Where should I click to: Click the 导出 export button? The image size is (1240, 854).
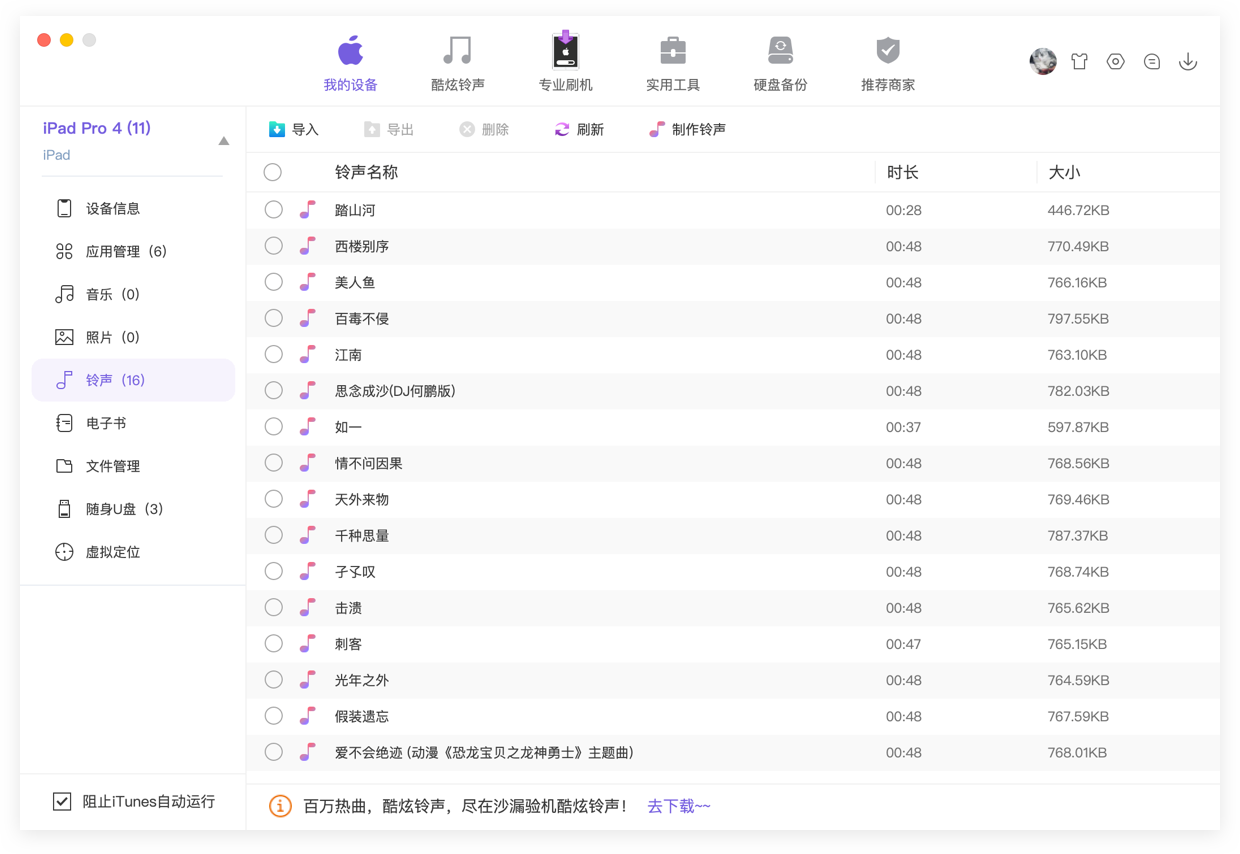[x=389, y=129]
